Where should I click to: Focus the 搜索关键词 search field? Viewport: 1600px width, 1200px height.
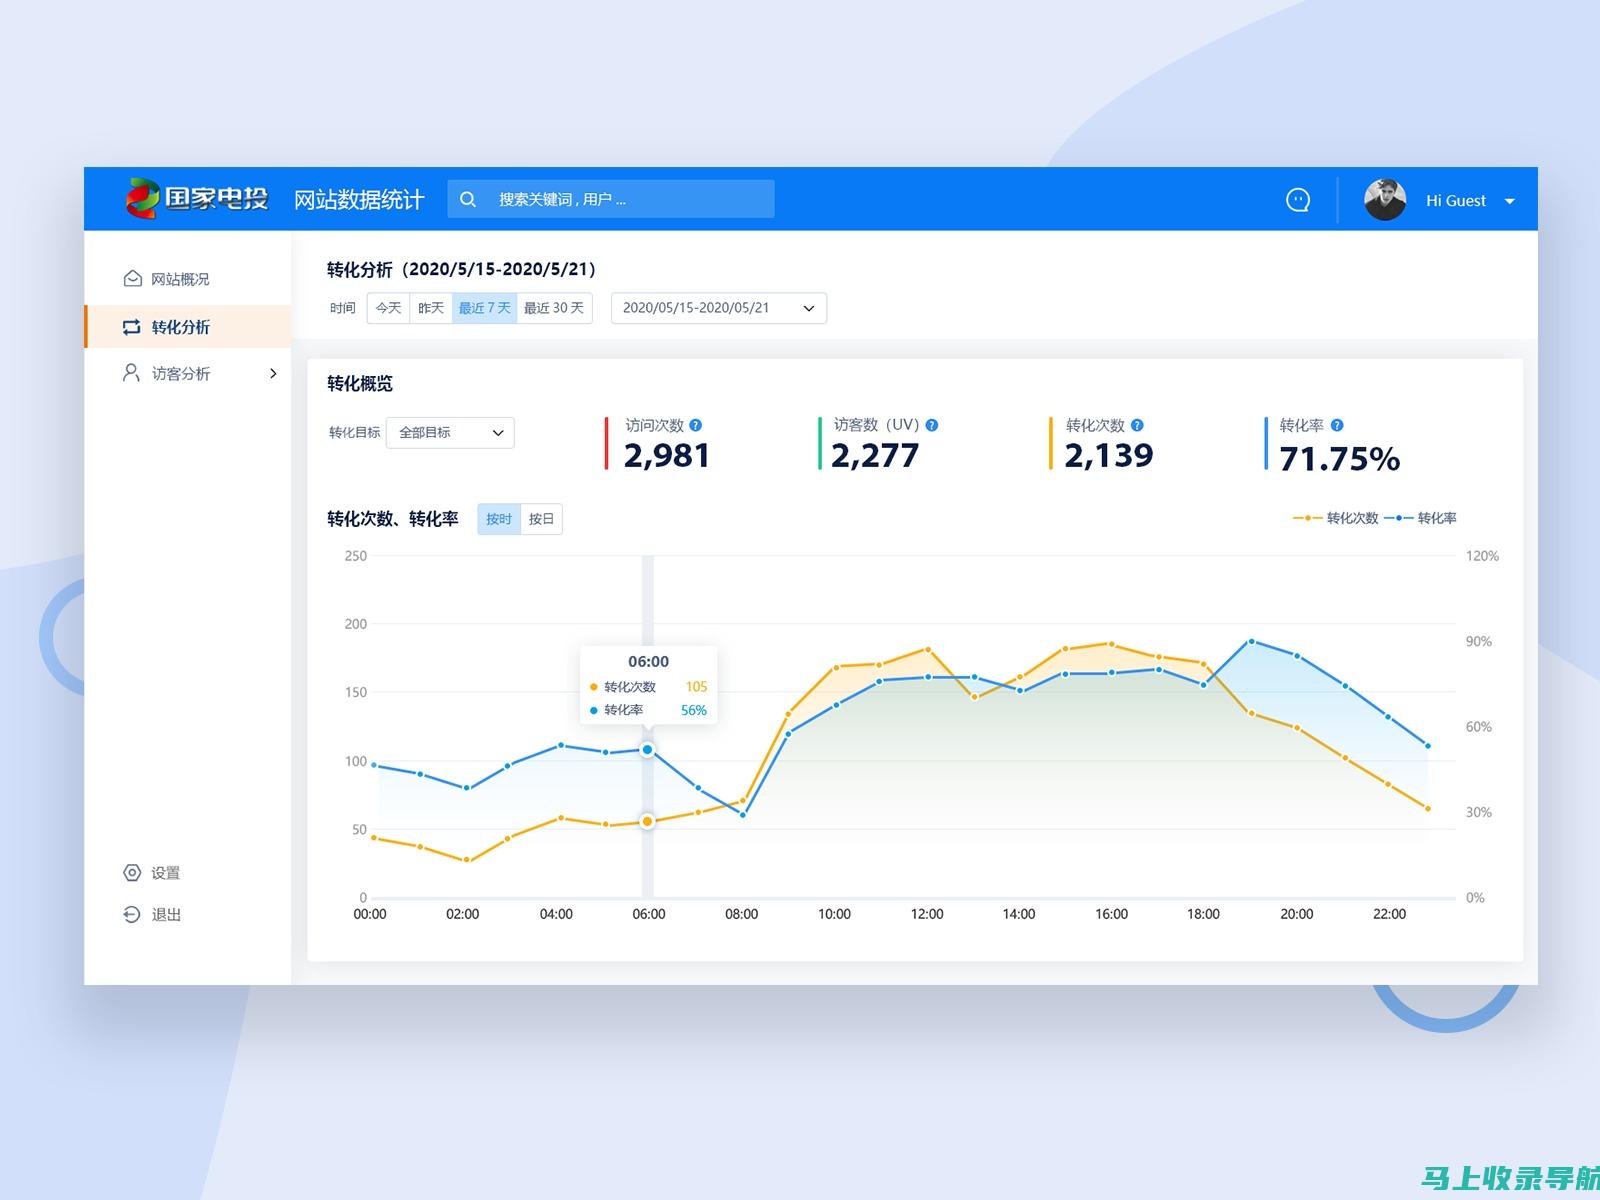[x=611, y=199]
